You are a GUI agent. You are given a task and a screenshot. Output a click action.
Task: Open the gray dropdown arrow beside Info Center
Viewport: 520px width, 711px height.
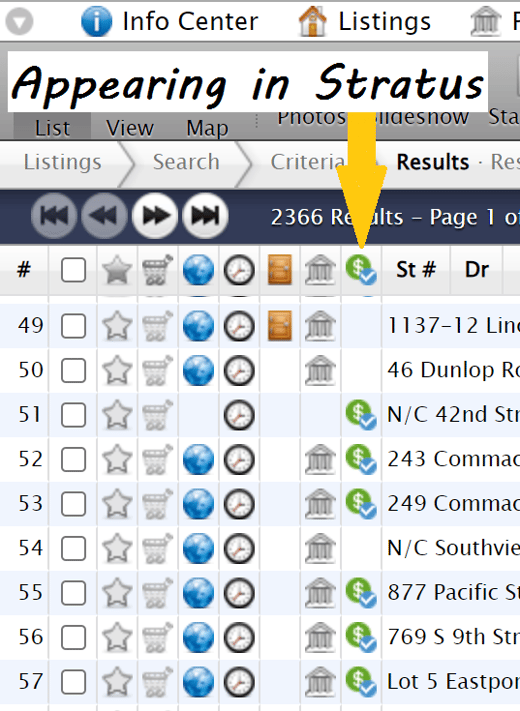(x=19, y=21)
